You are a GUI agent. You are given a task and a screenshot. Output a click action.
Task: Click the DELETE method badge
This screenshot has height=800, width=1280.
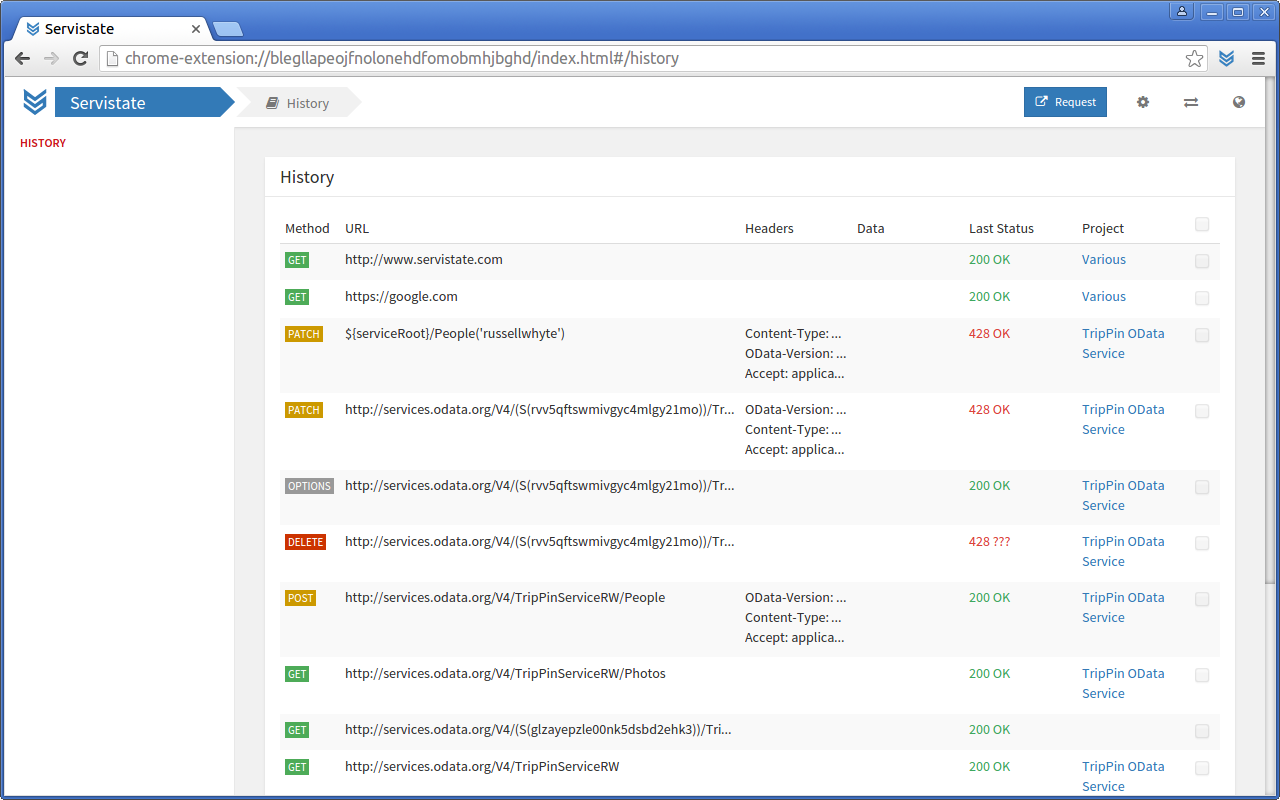click(305, 542)
